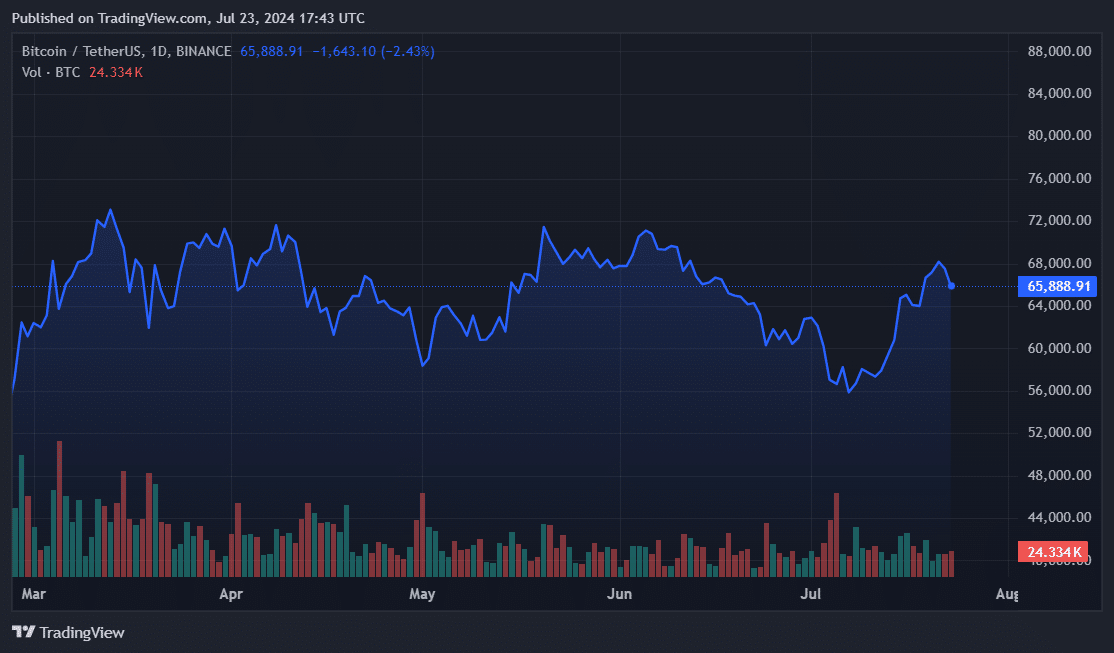Click the Vol · BTC indicator legend
1114x653 pixels.
51,72
